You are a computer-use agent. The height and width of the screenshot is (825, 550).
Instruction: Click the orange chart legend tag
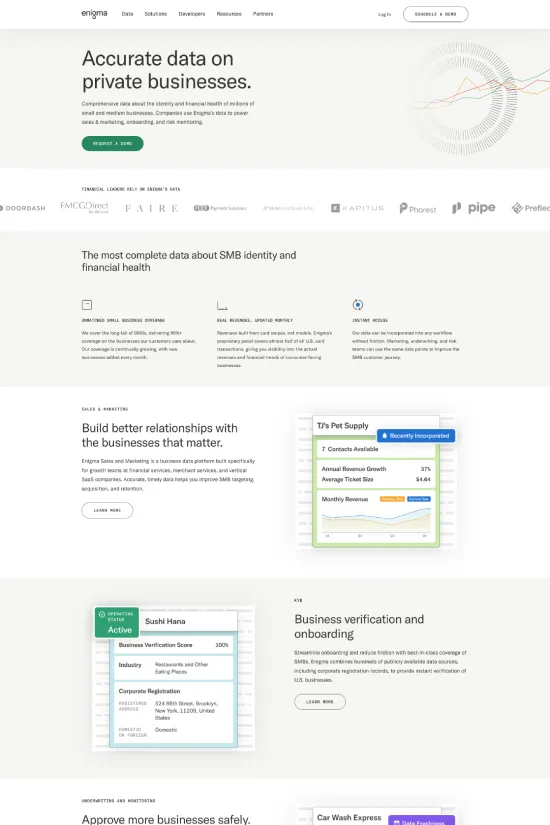tap(392, 499)
